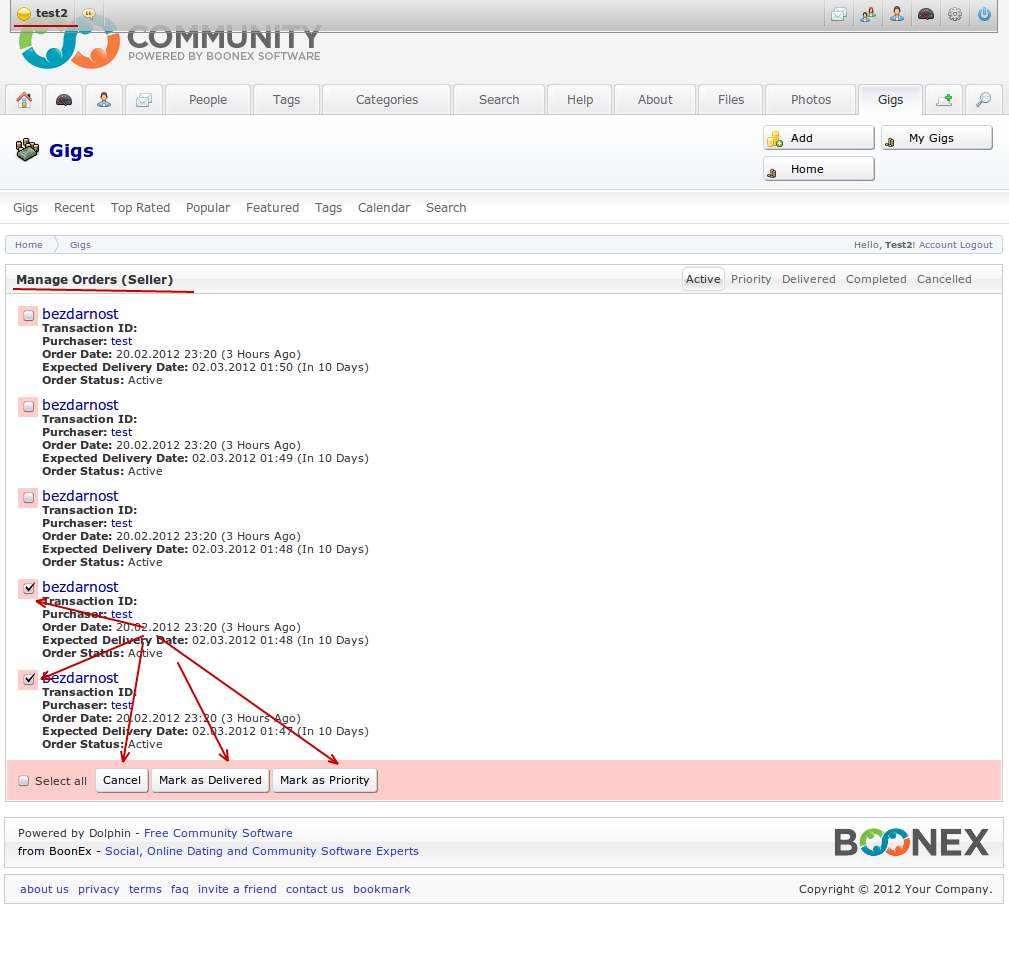Click the yellow status icon beside test2

(x=24, y=14)
